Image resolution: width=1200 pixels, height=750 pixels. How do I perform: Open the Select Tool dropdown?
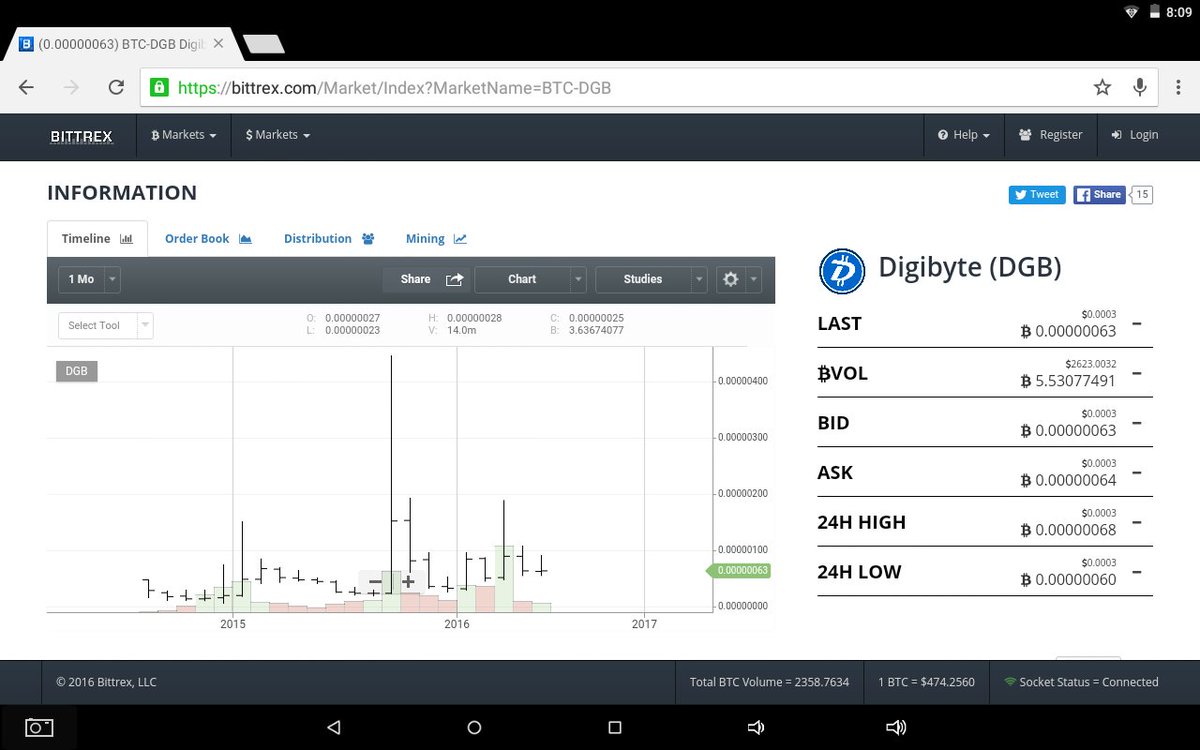click(105, 325)
